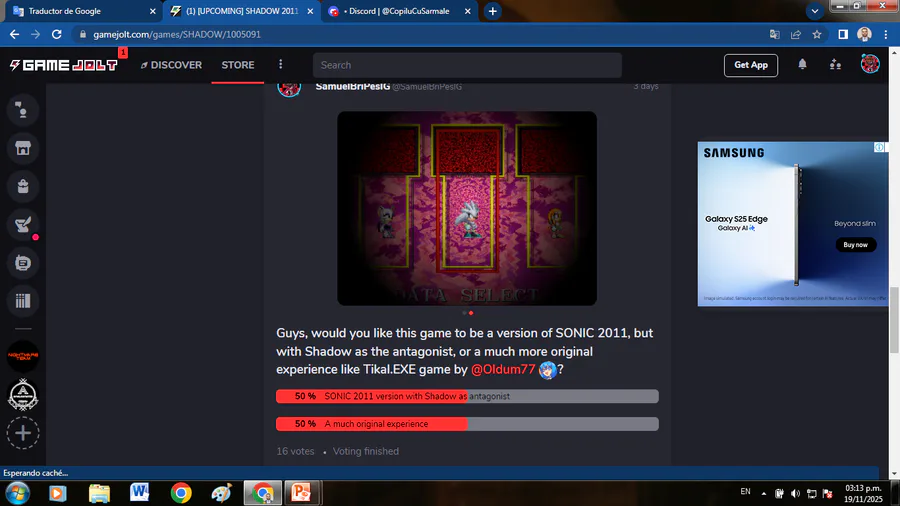Click the Get App button

[x=750, y=65]
